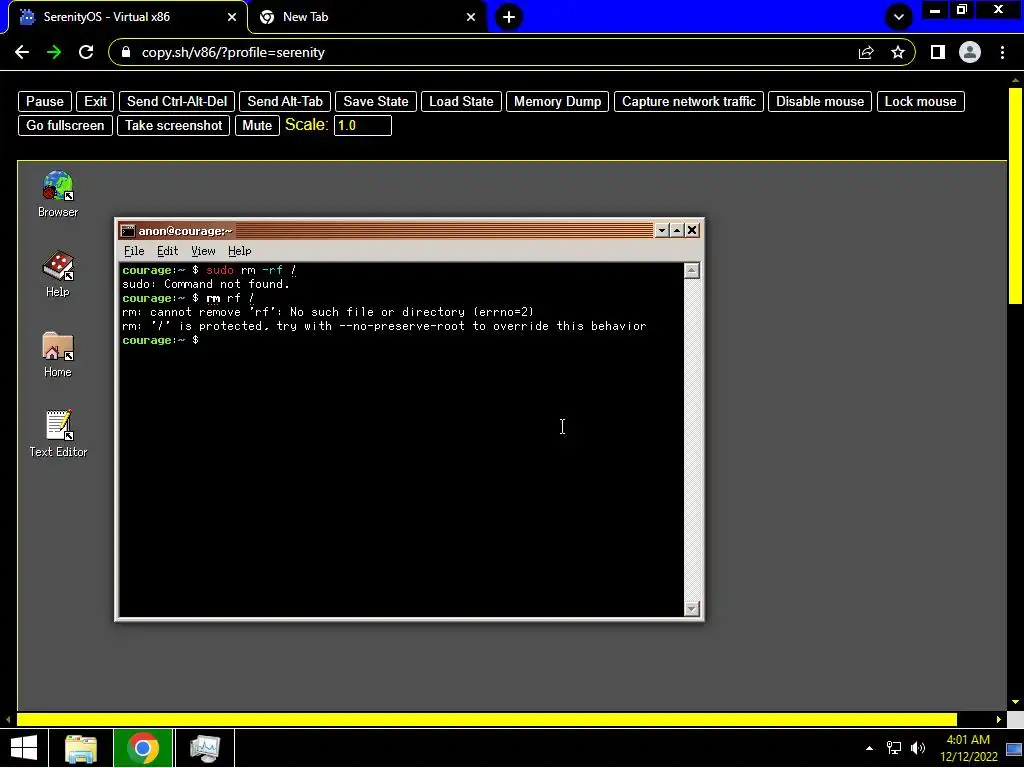Click the page scrollbar right arrow
The image size is (1024, 768).
[999, 720]
